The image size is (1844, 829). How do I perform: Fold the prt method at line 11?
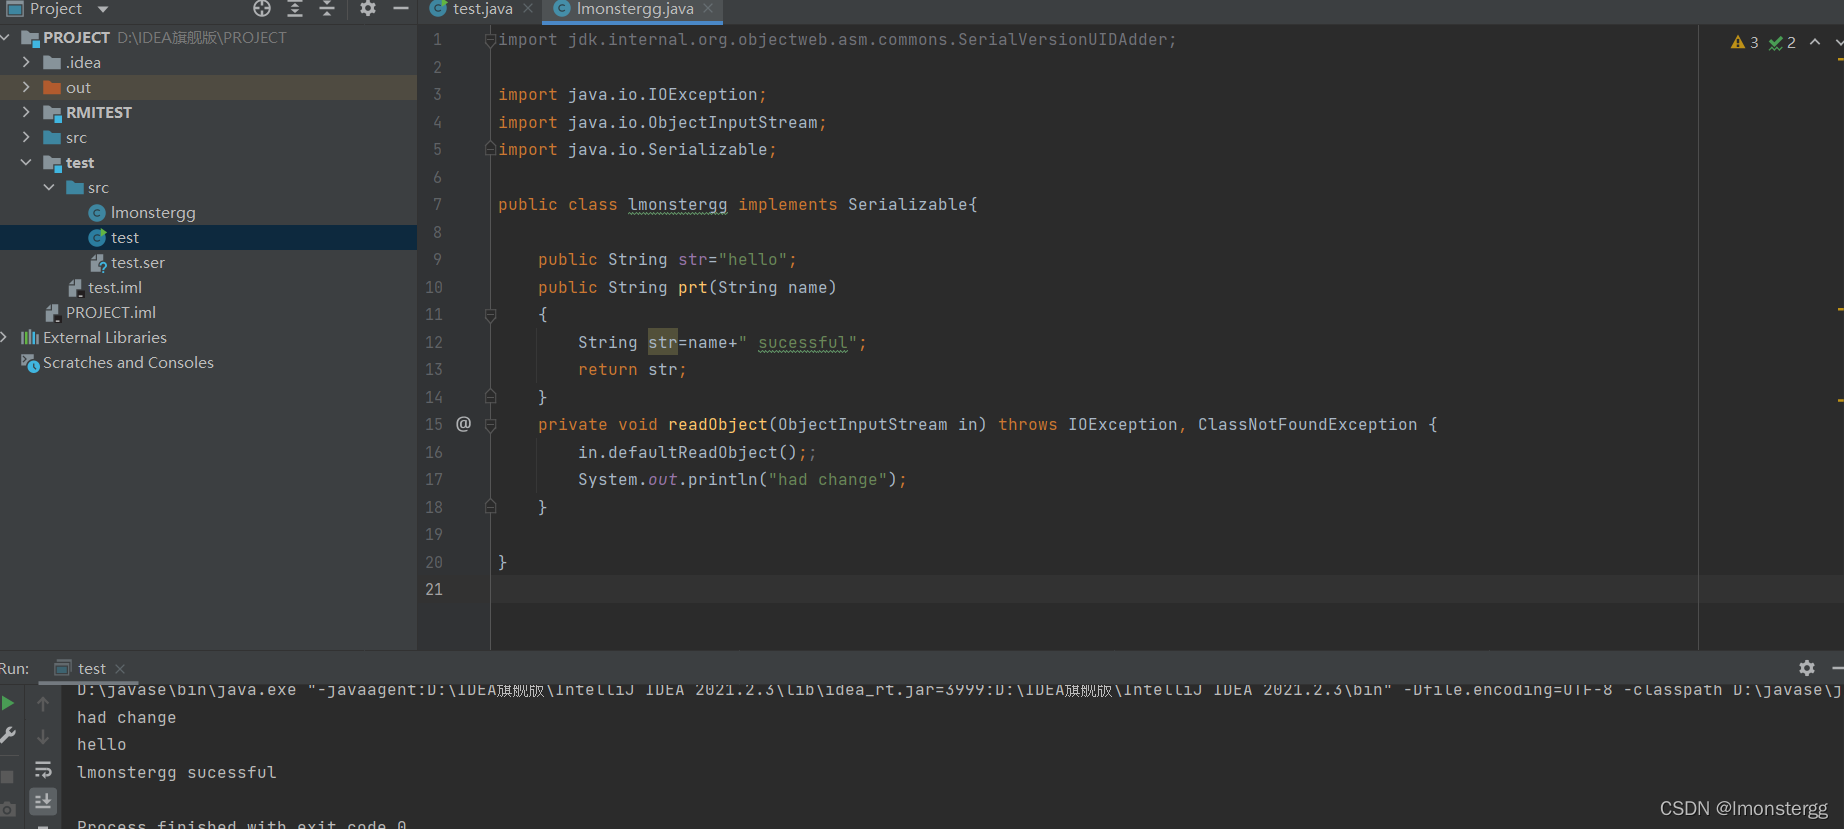click(490, 315)
